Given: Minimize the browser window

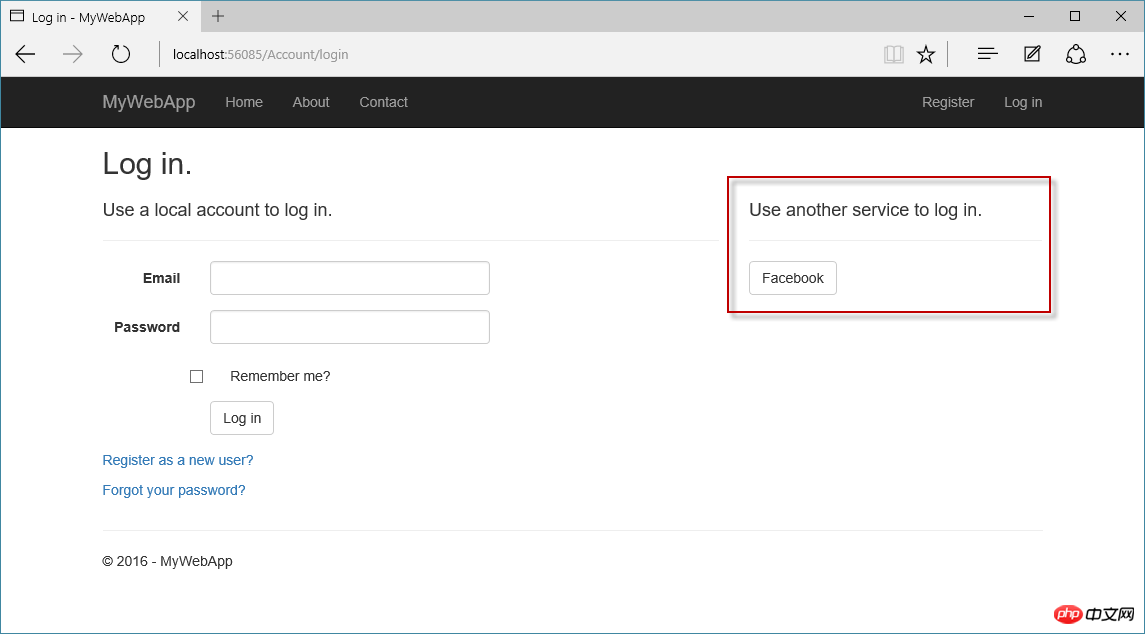Looking at the screenshot, I should 1030,16.
